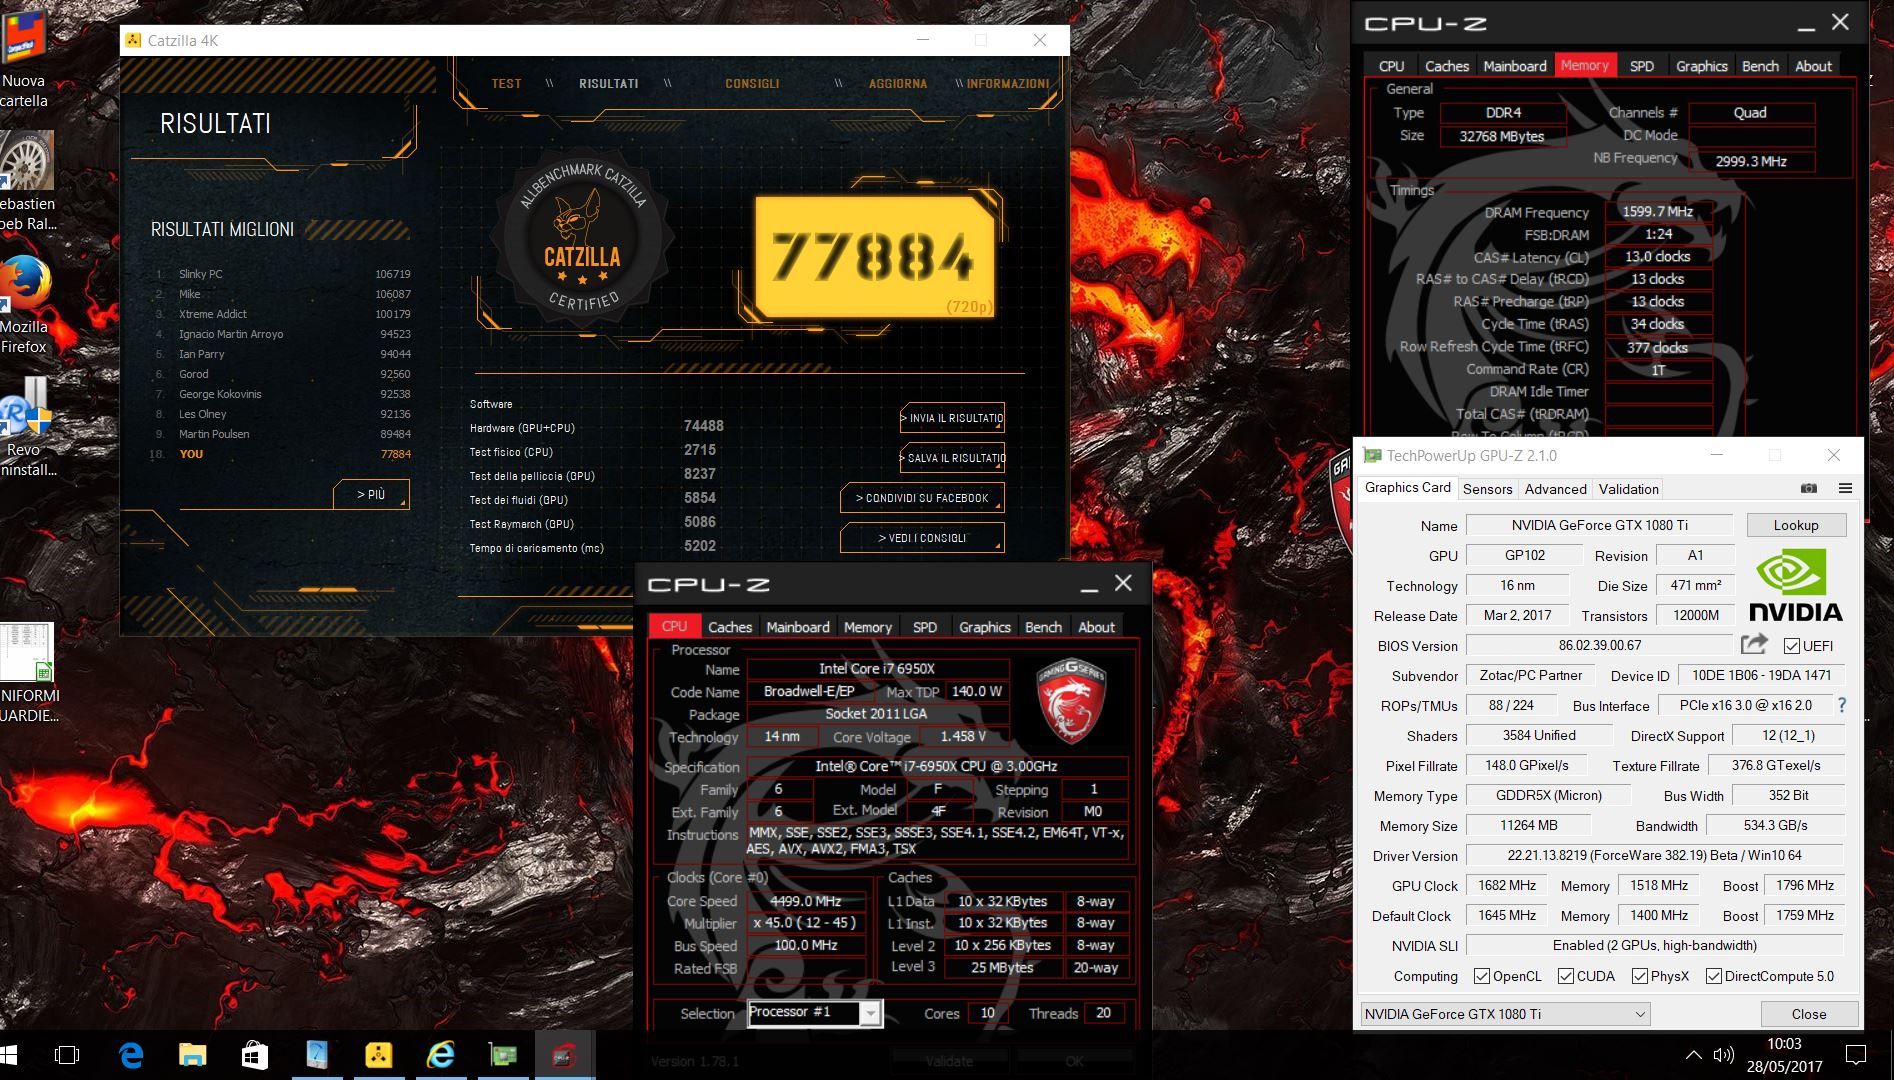1894x1080 pixels.
Task: Click the PIÙ button under top results
Action: pyautogui.click(x=371, y=494)
